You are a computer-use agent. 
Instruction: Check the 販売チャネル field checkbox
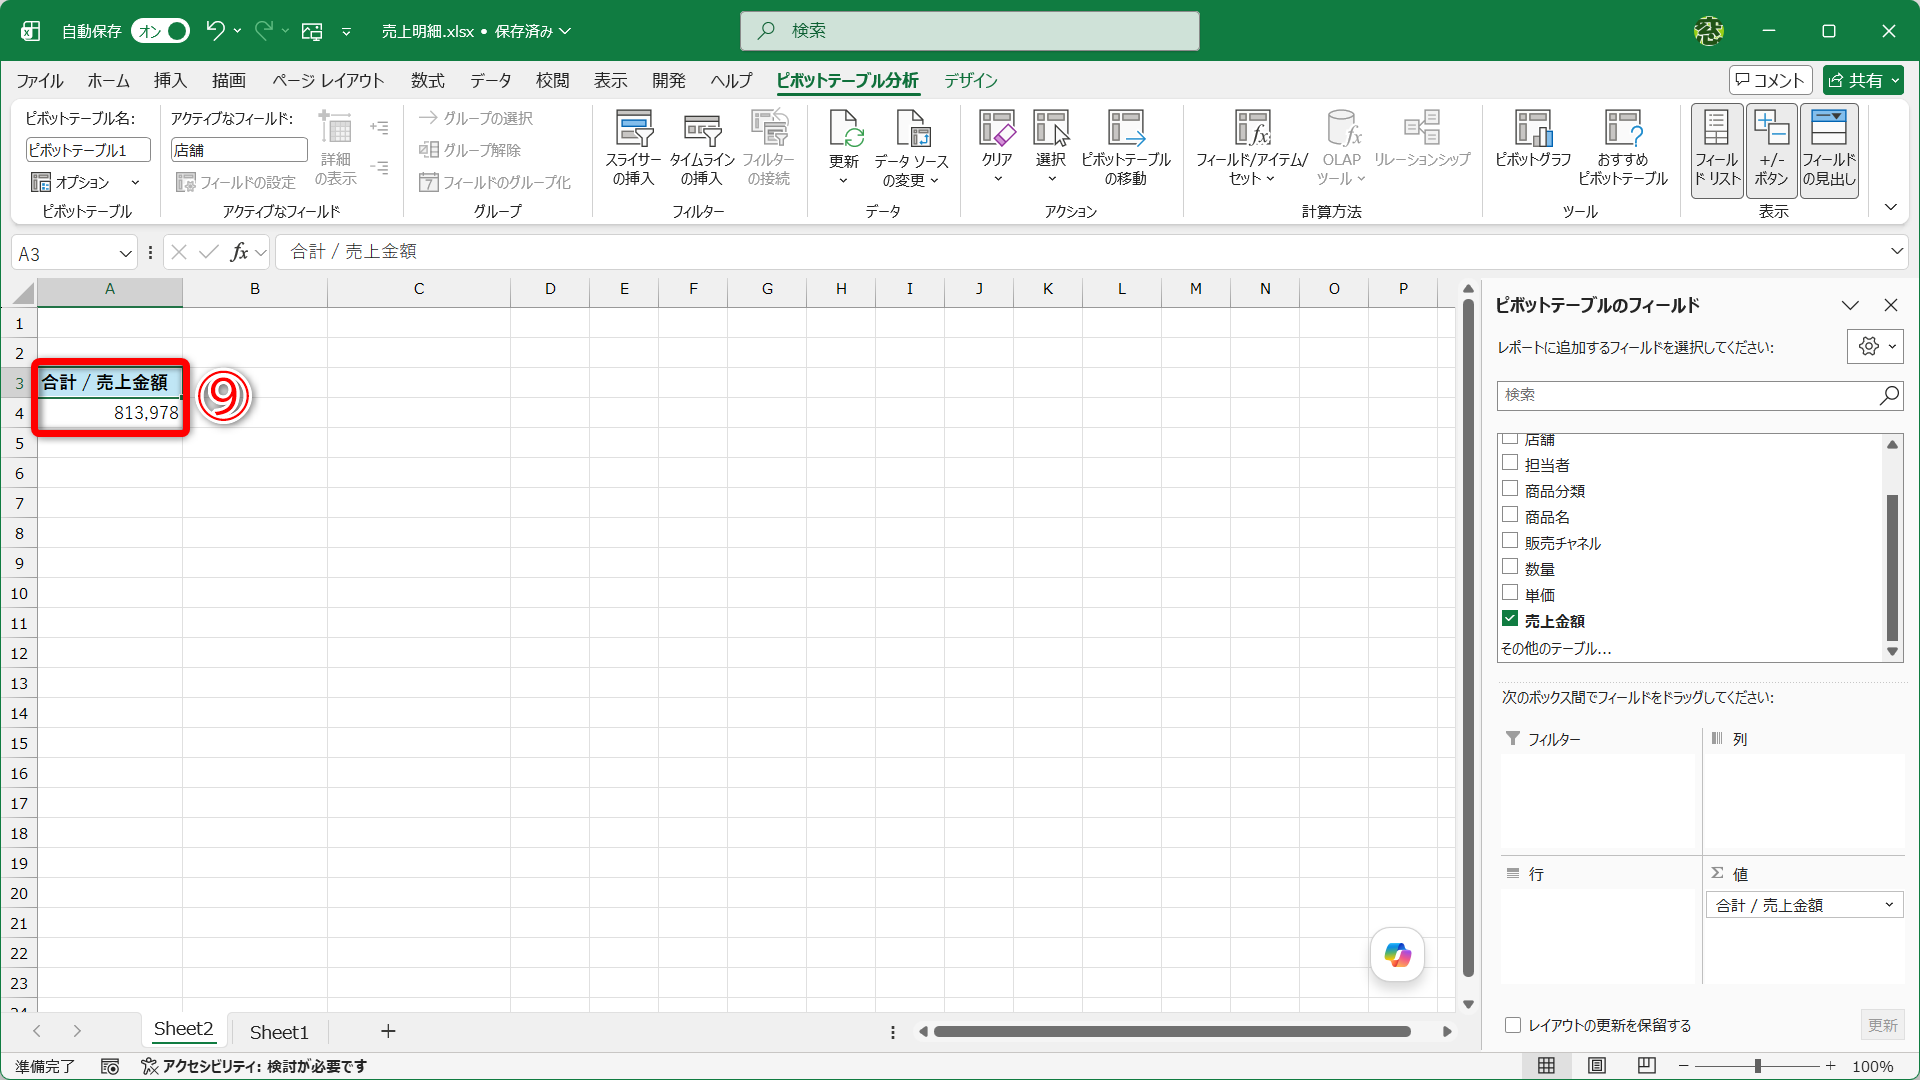click(x=1510, y=541)
